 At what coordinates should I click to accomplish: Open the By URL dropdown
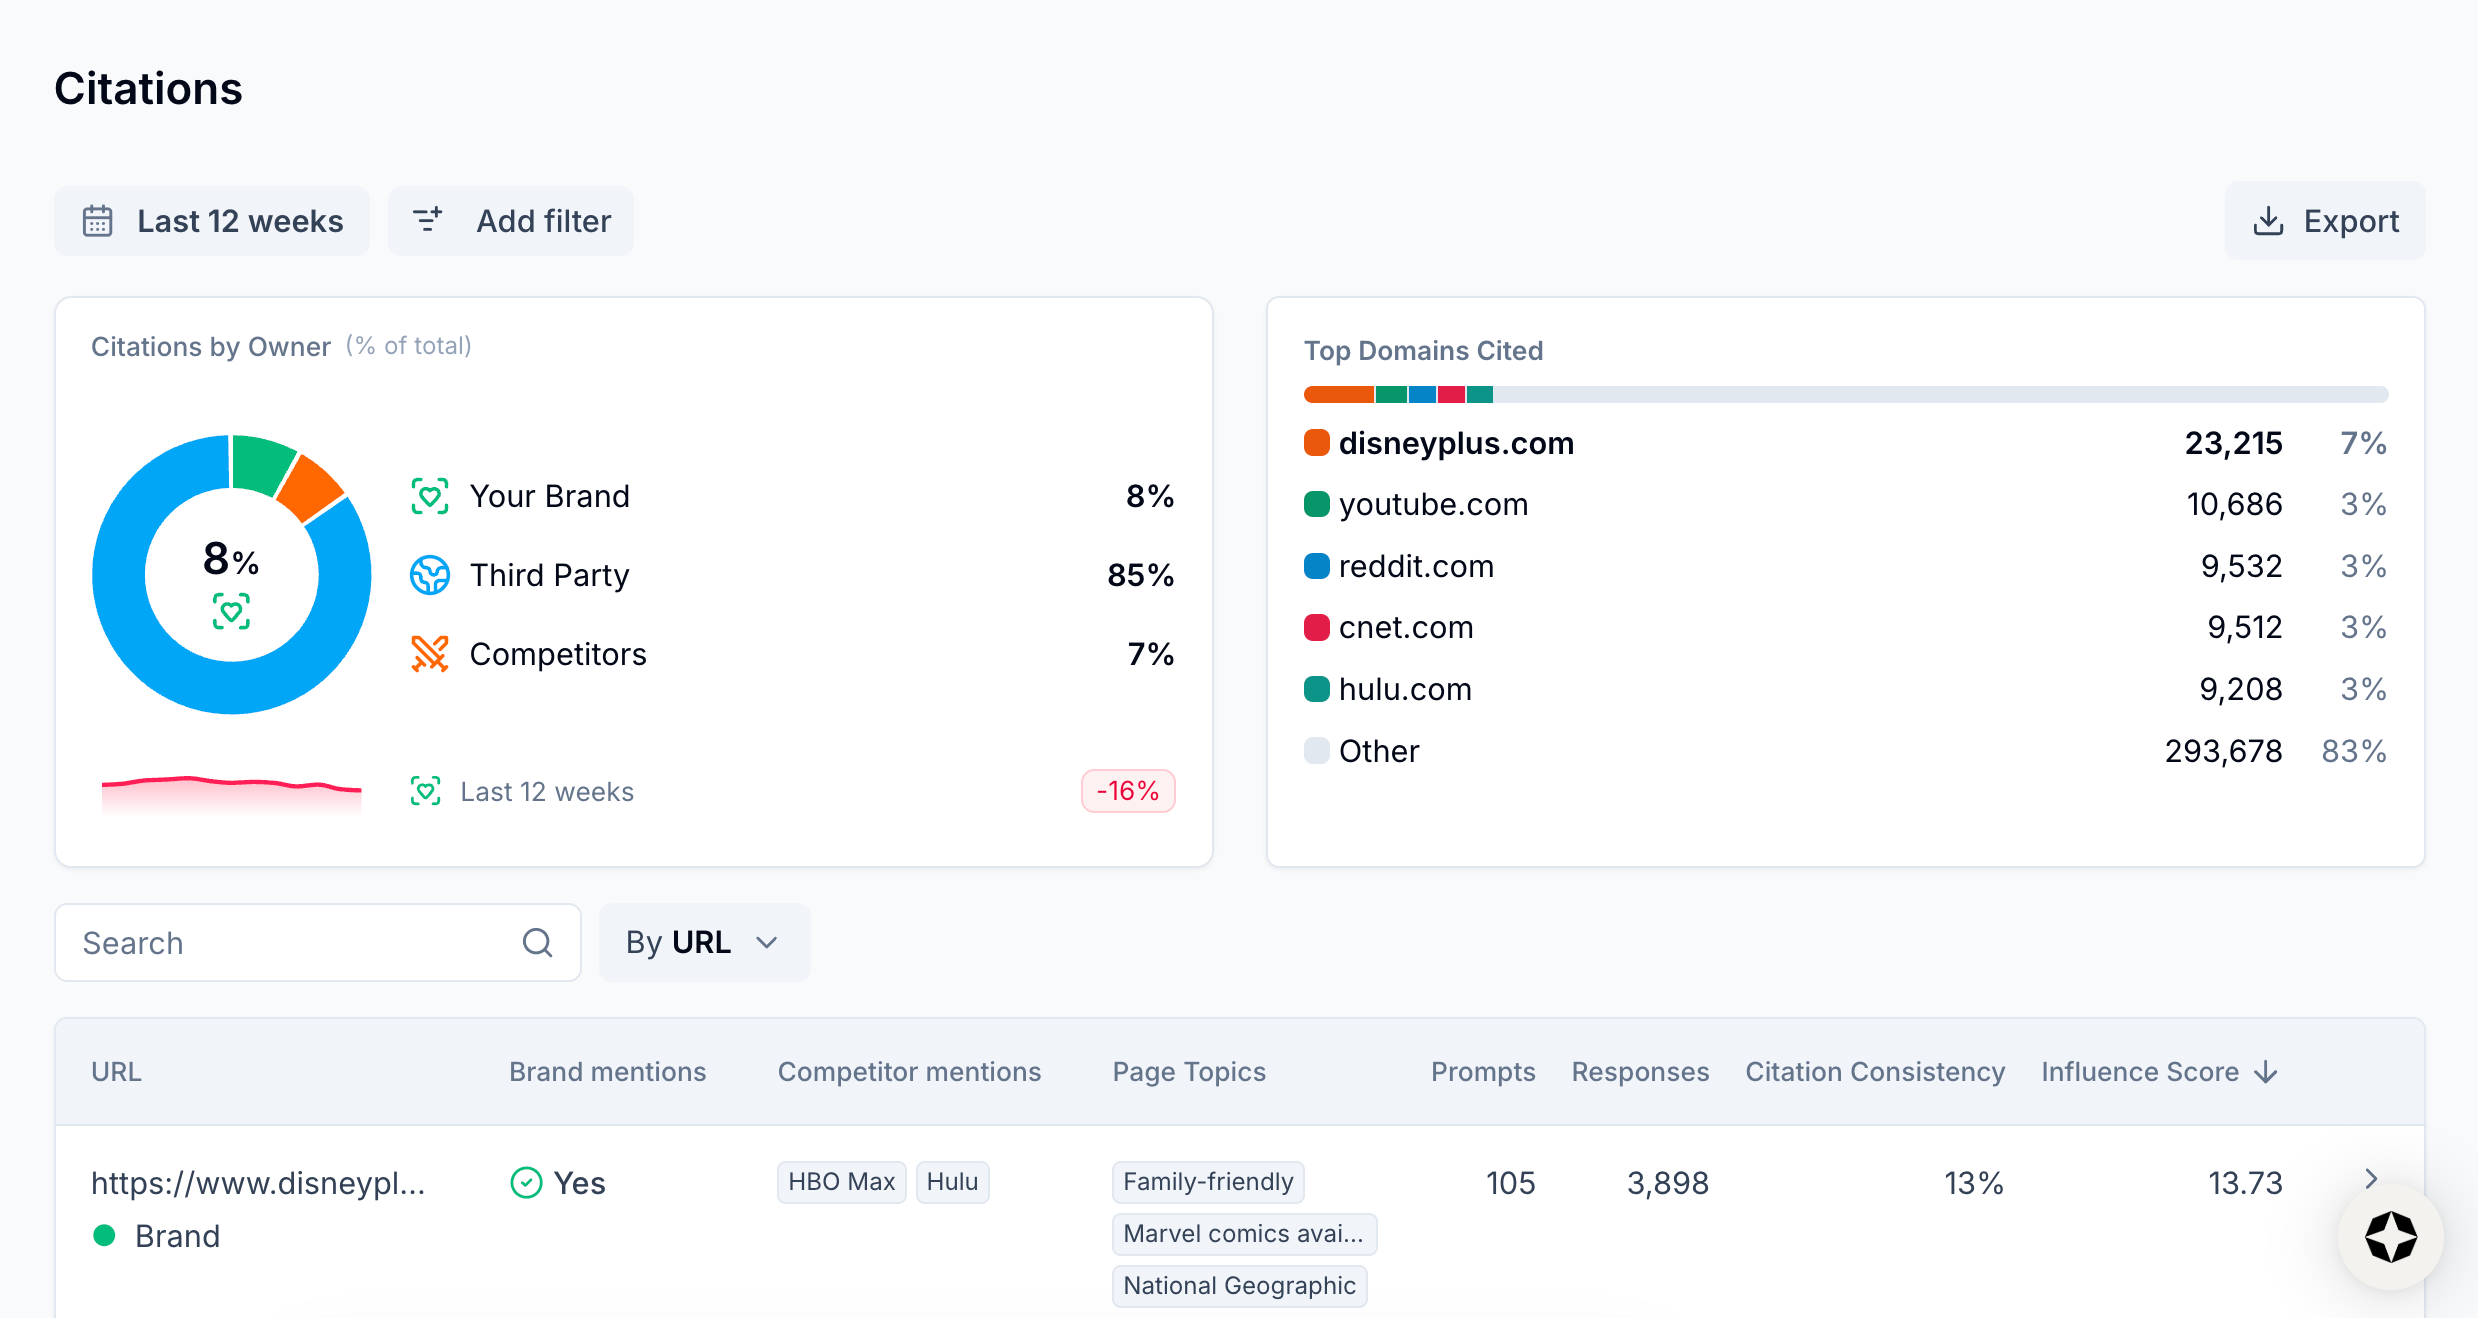[x=704, y=943]
